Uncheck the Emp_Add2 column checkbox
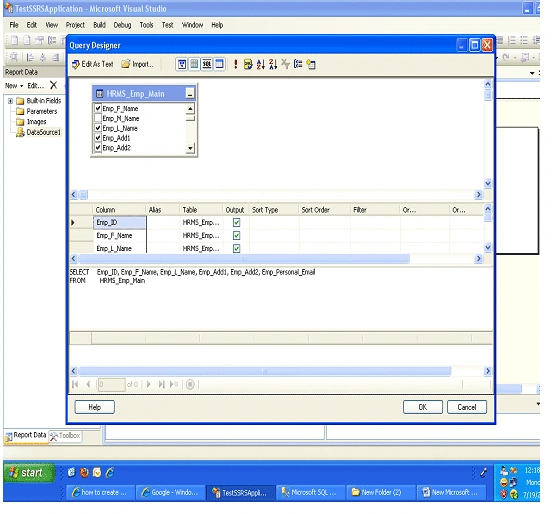Viewport: 559px width, 514px height. 98,147
